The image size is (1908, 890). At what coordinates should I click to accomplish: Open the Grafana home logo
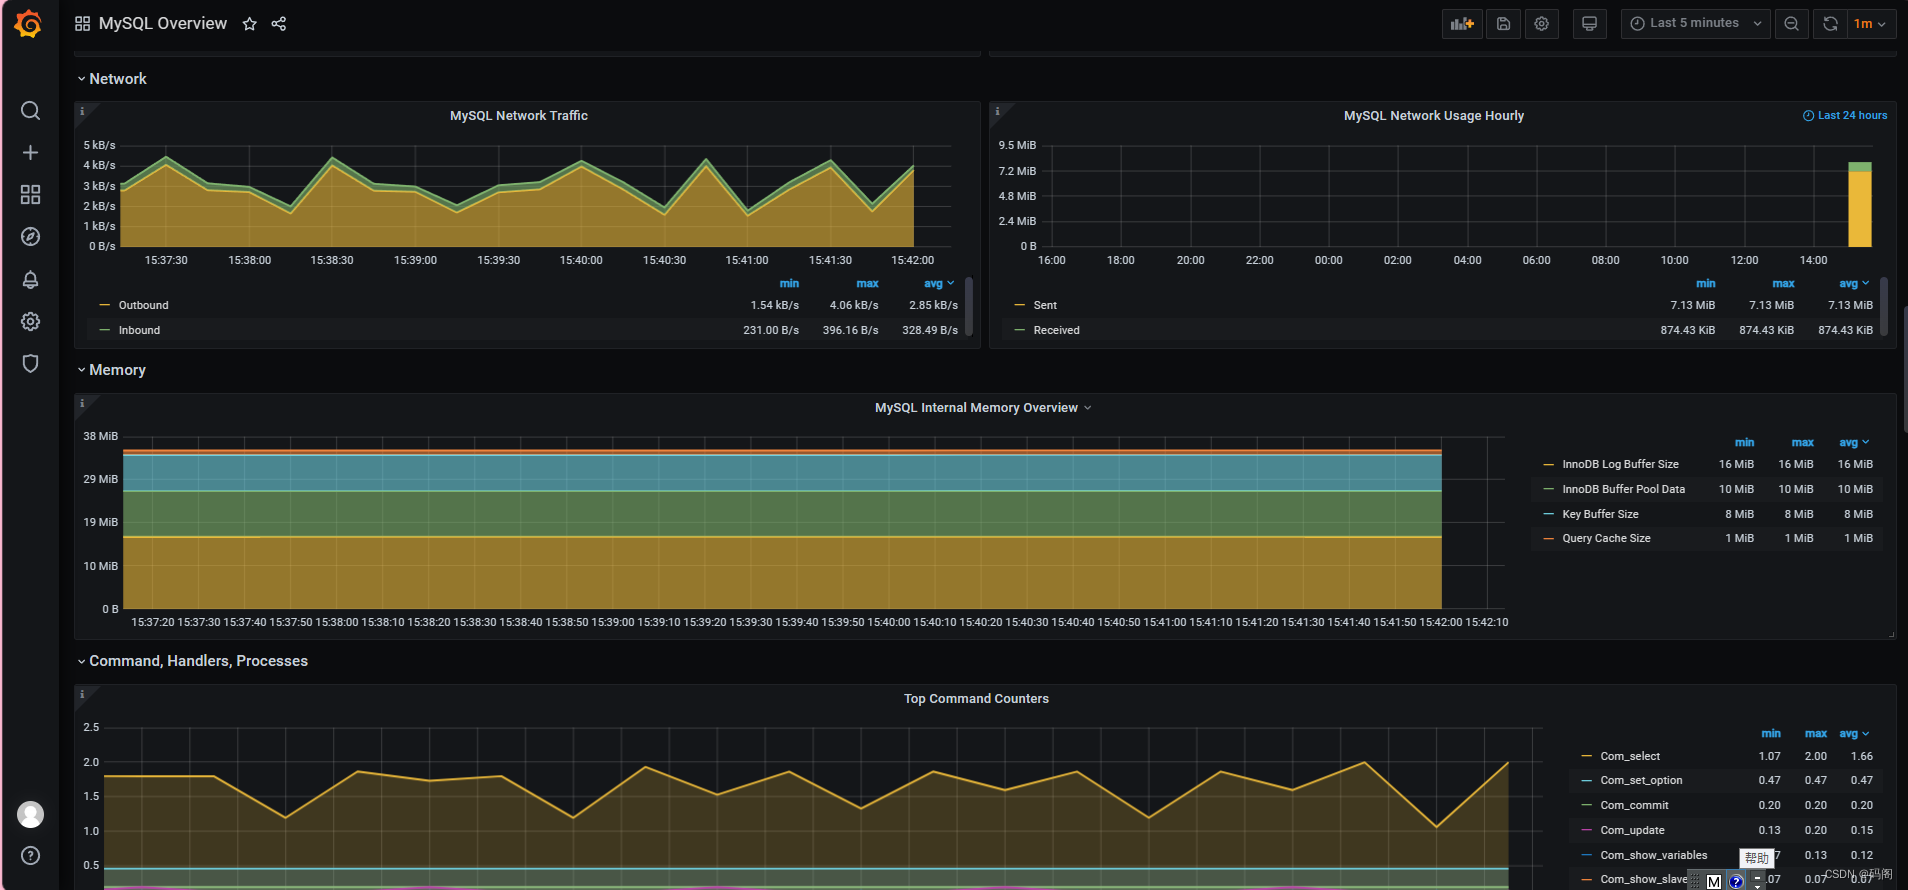coord(28,23)
